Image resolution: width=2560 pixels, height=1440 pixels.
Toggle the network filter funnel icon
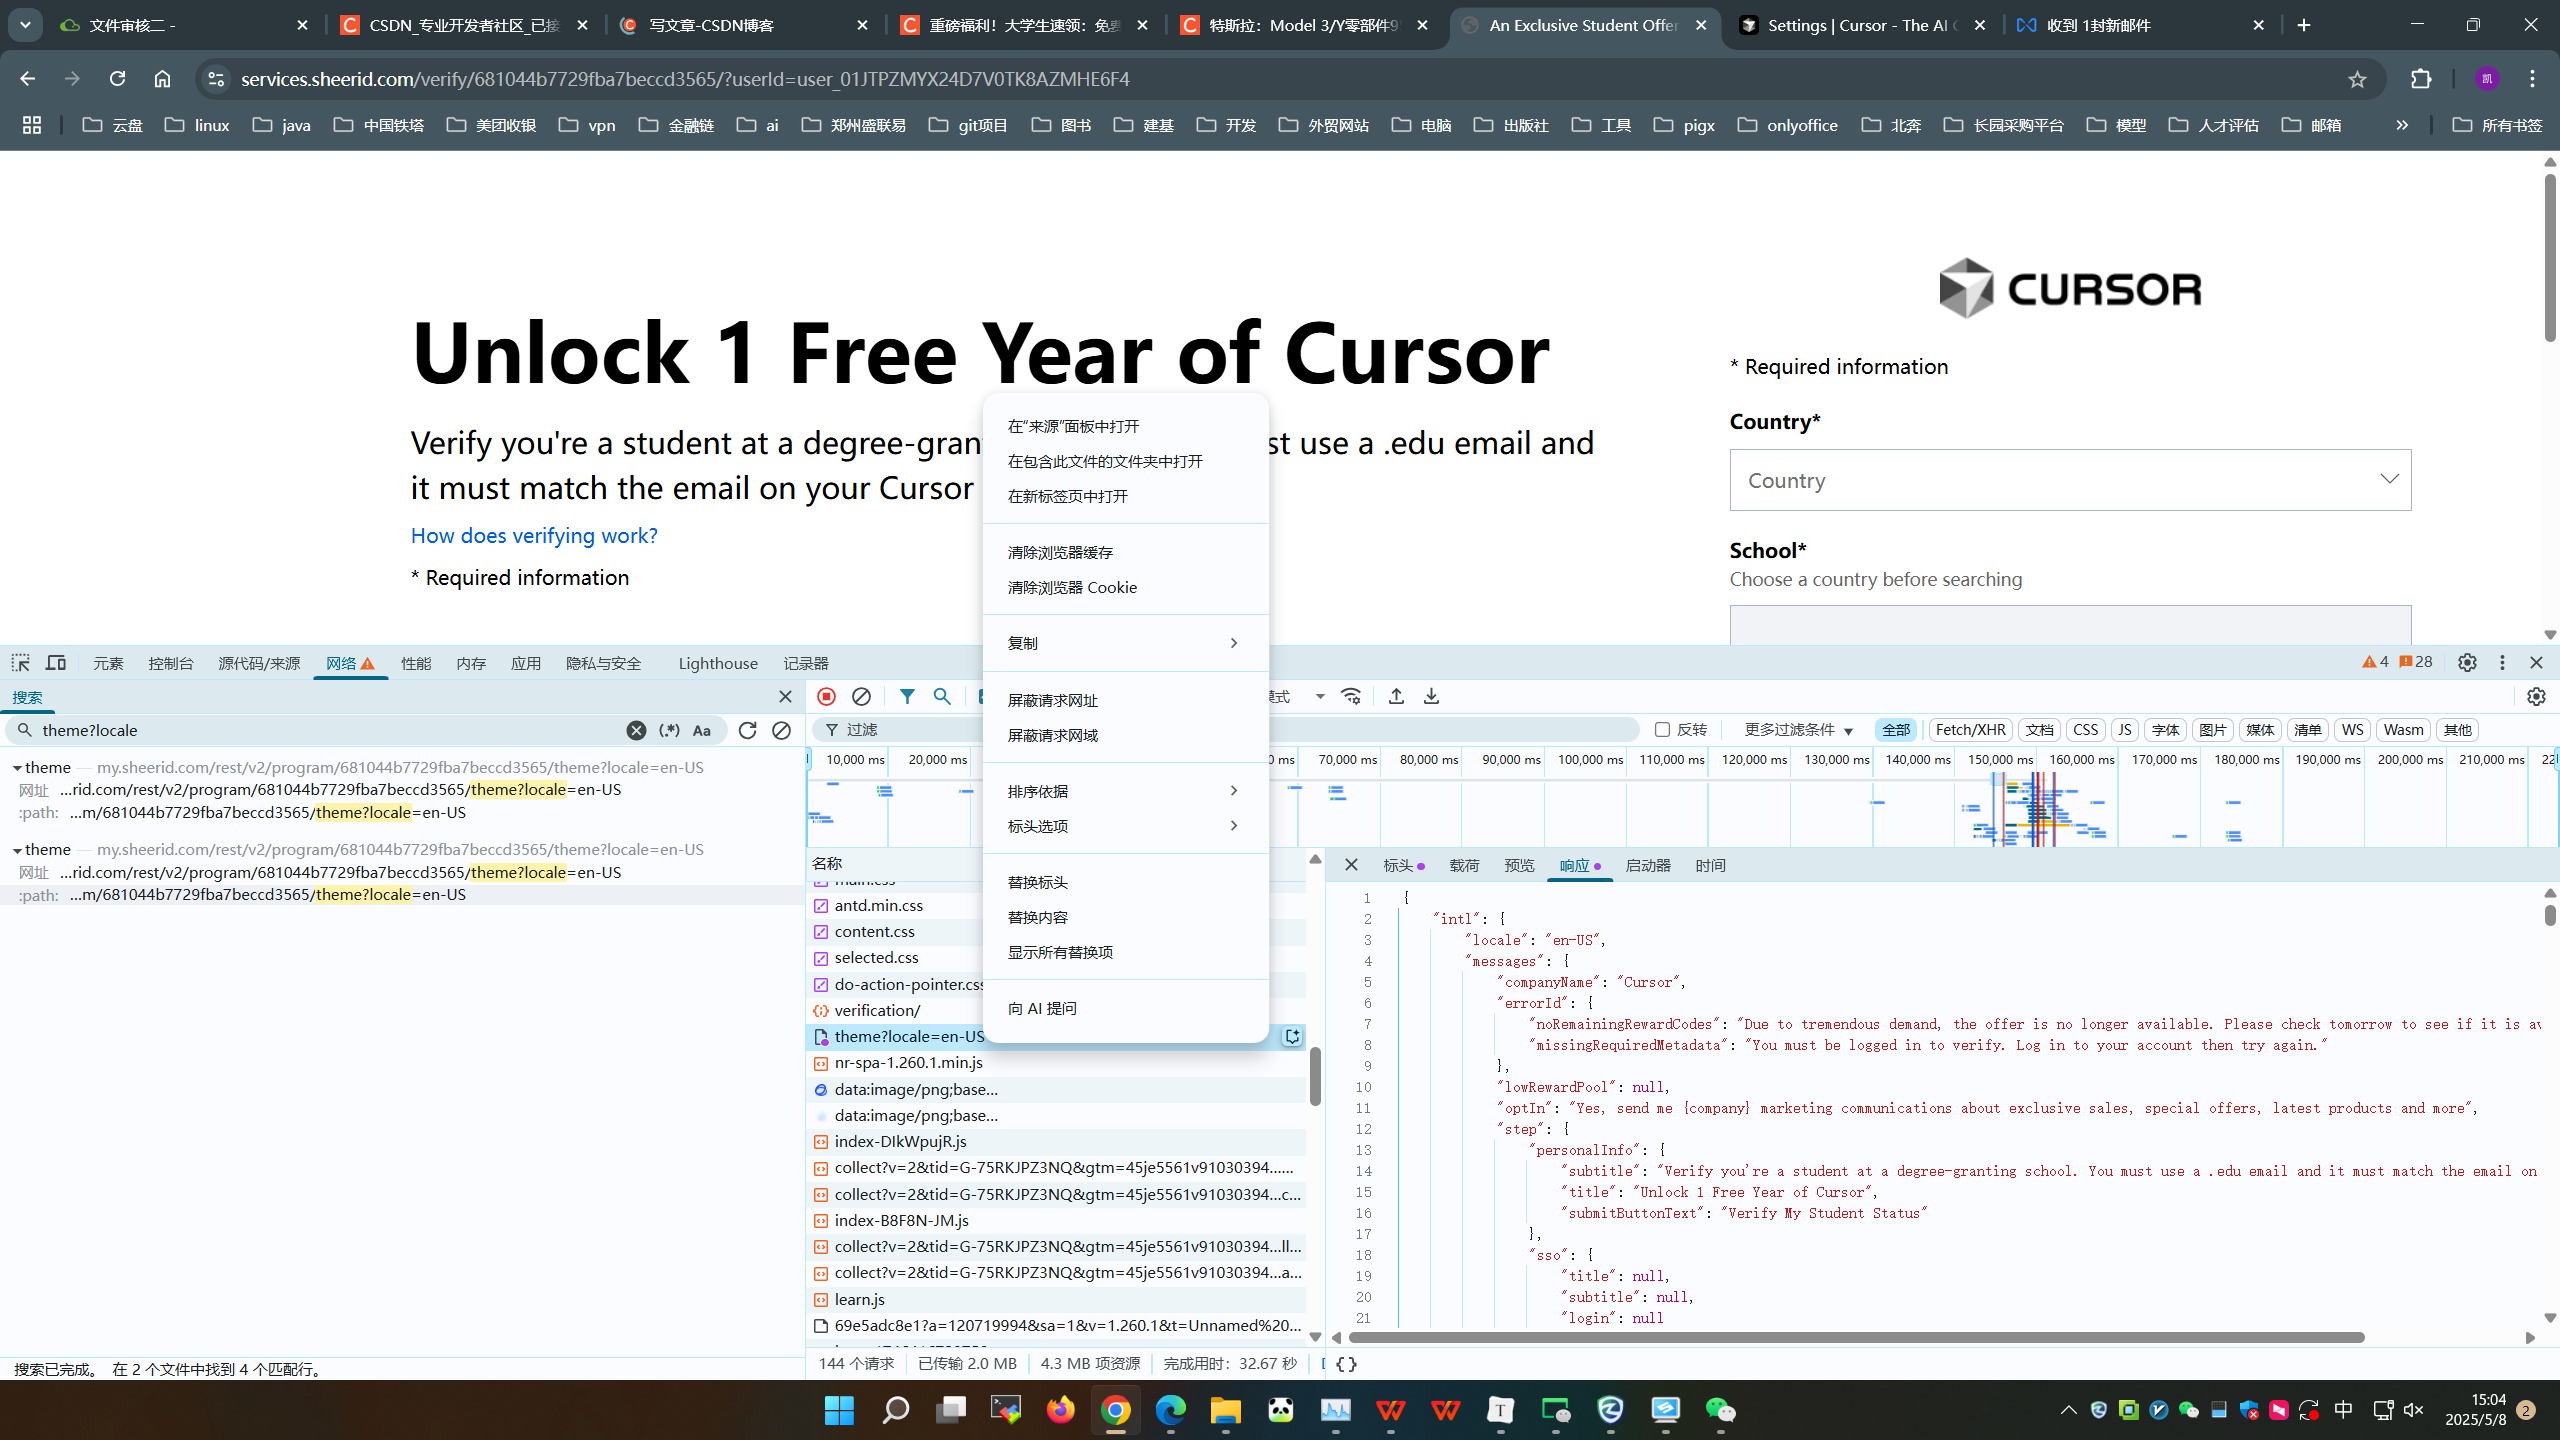907,696
